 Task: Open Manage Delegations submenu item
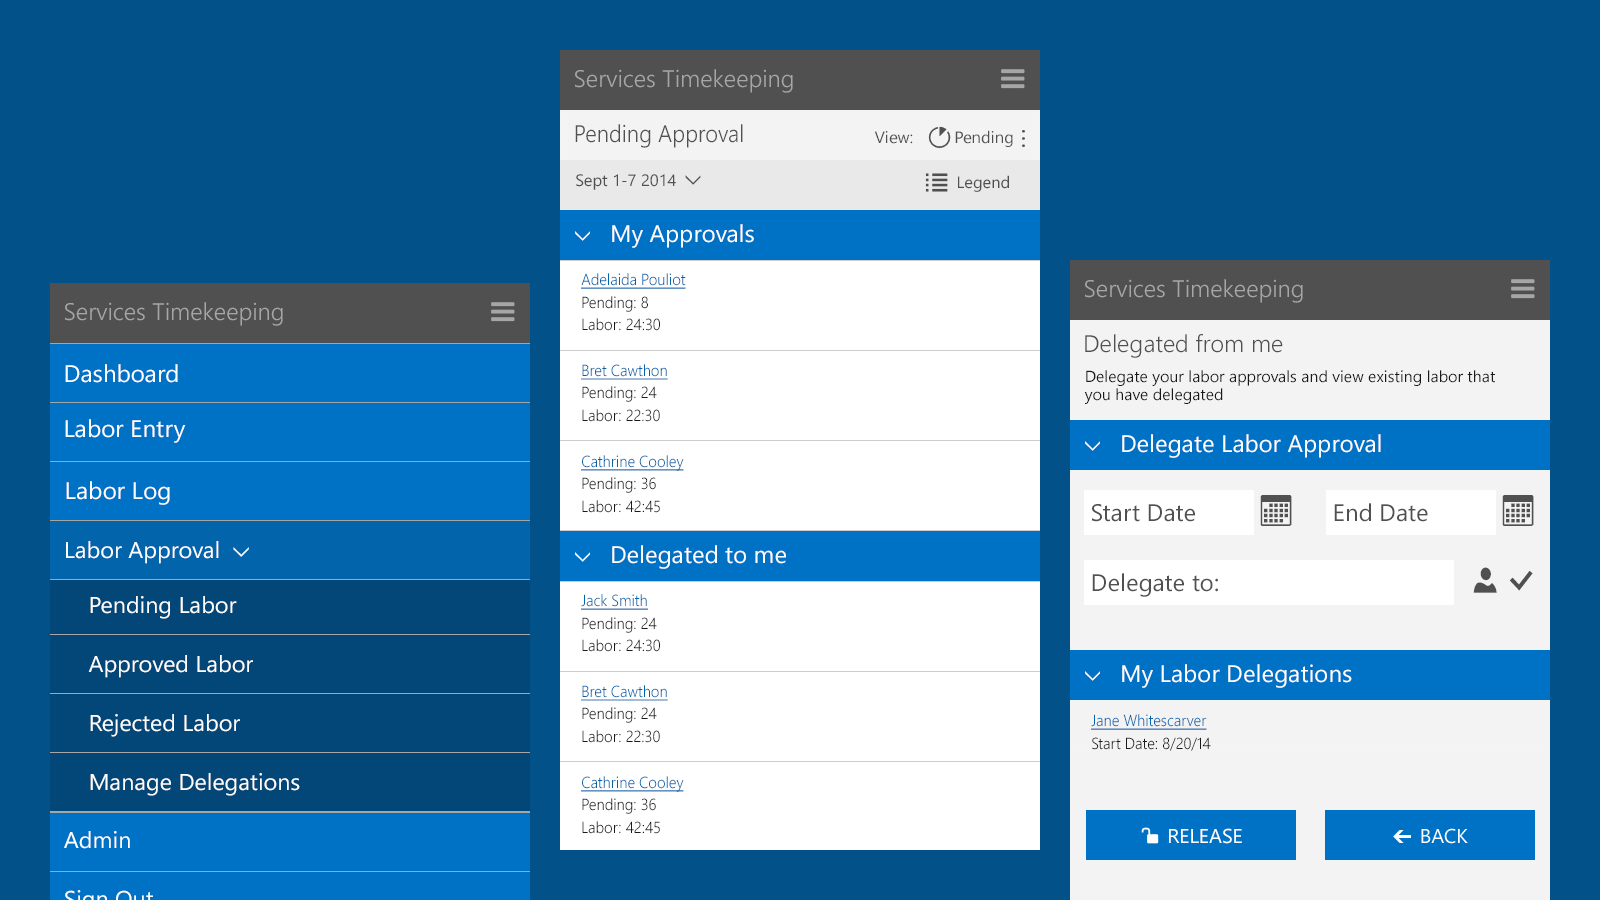[194, 782]
